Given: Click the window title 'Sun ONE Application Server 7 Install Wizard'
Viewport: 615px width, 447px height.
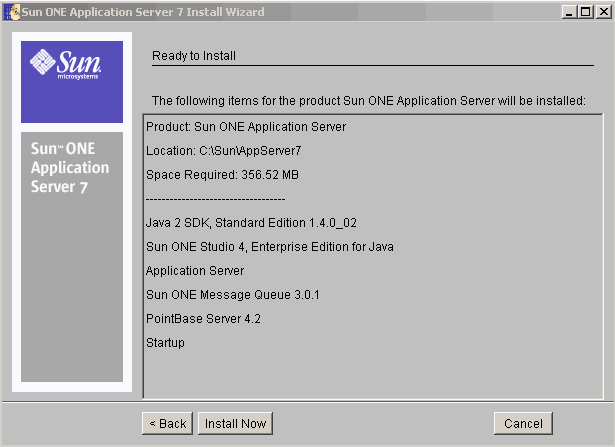Looking at the screenshot, I should pos(143,12).
